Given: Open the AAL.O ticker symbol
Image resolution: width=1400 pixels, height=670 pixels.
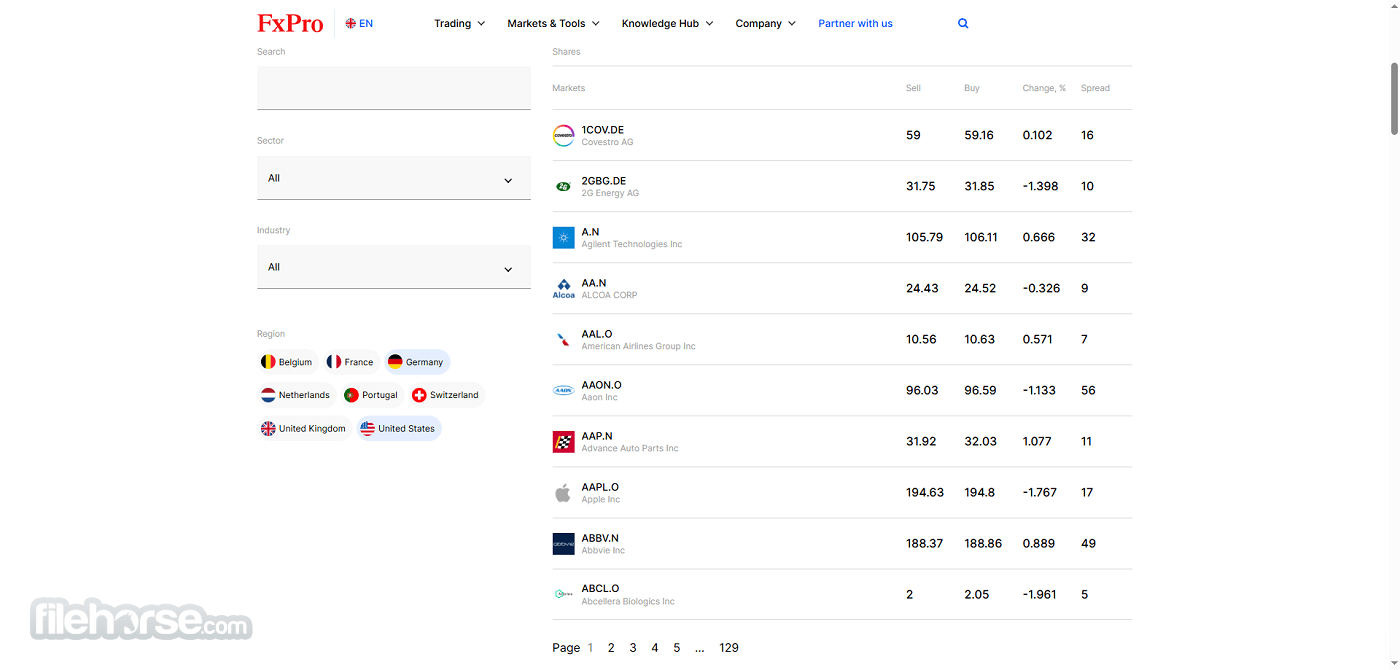Looking at the screenshot, I should click(x=597, y=334).
